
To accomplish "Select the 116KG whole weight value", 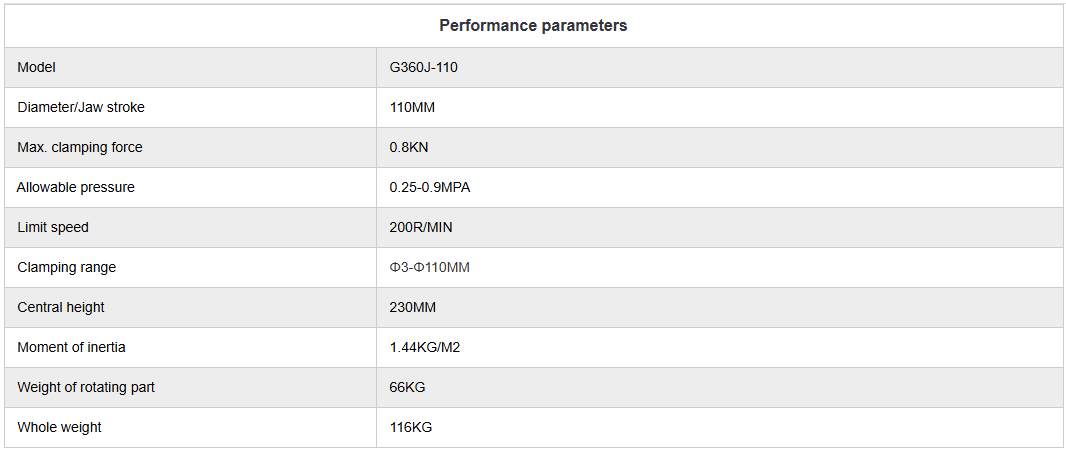I will (x=411, y=427).
